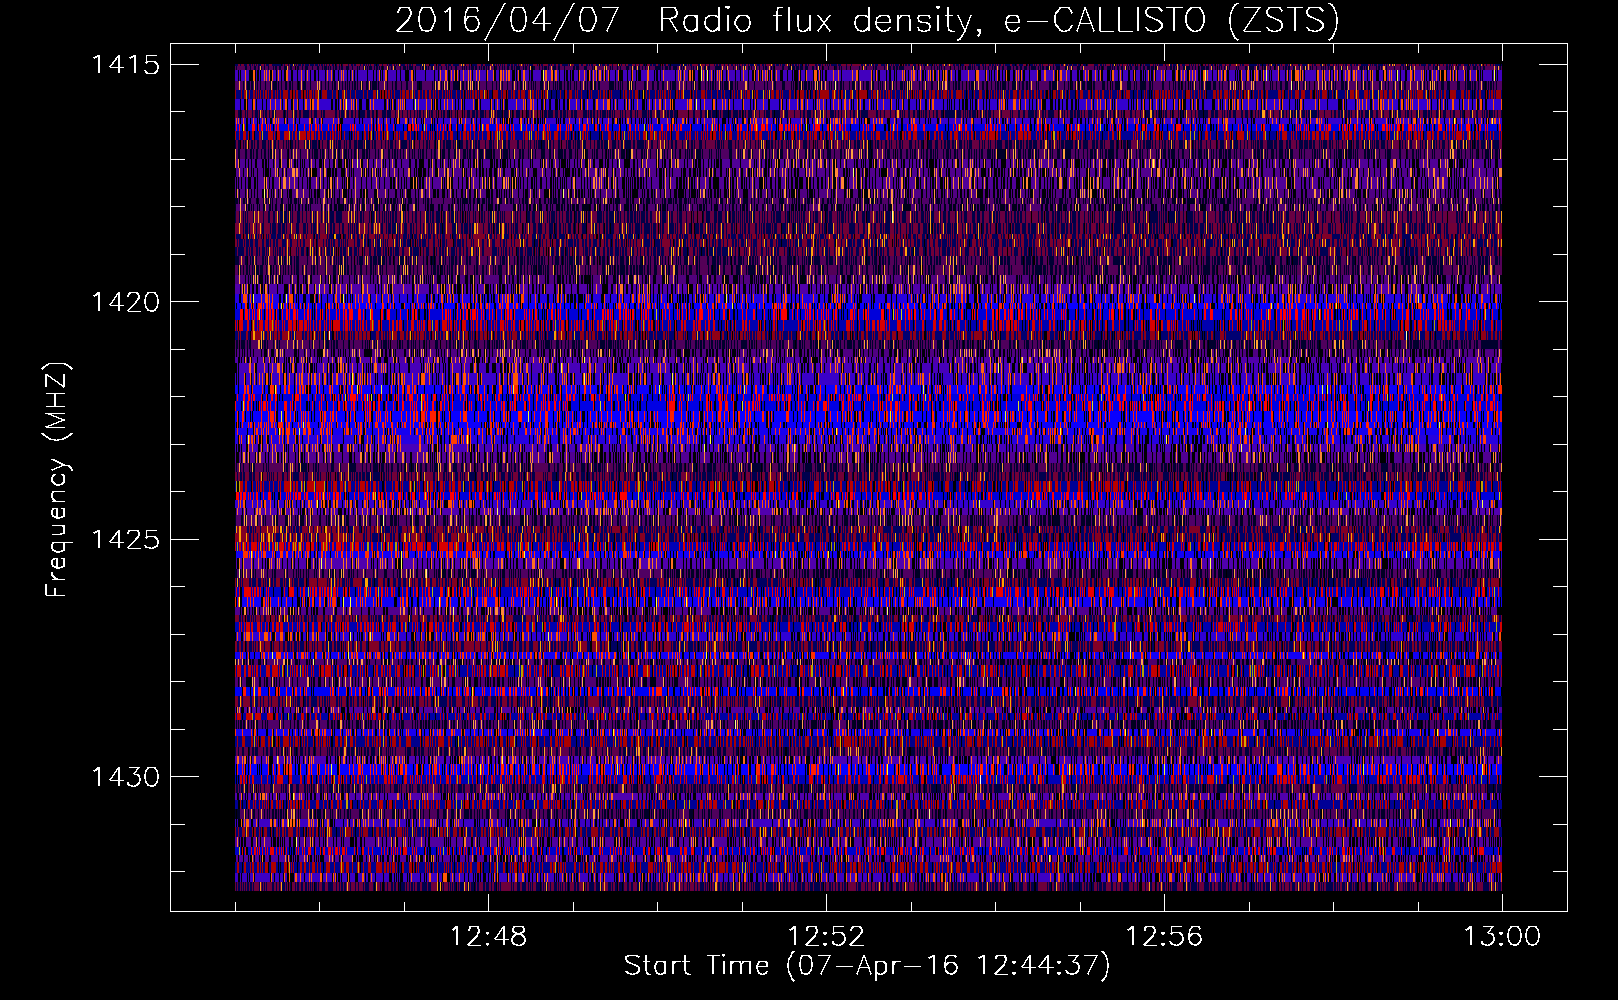Click the 'Frequency (MHZ)' axis title

click(x=58, y=480)
